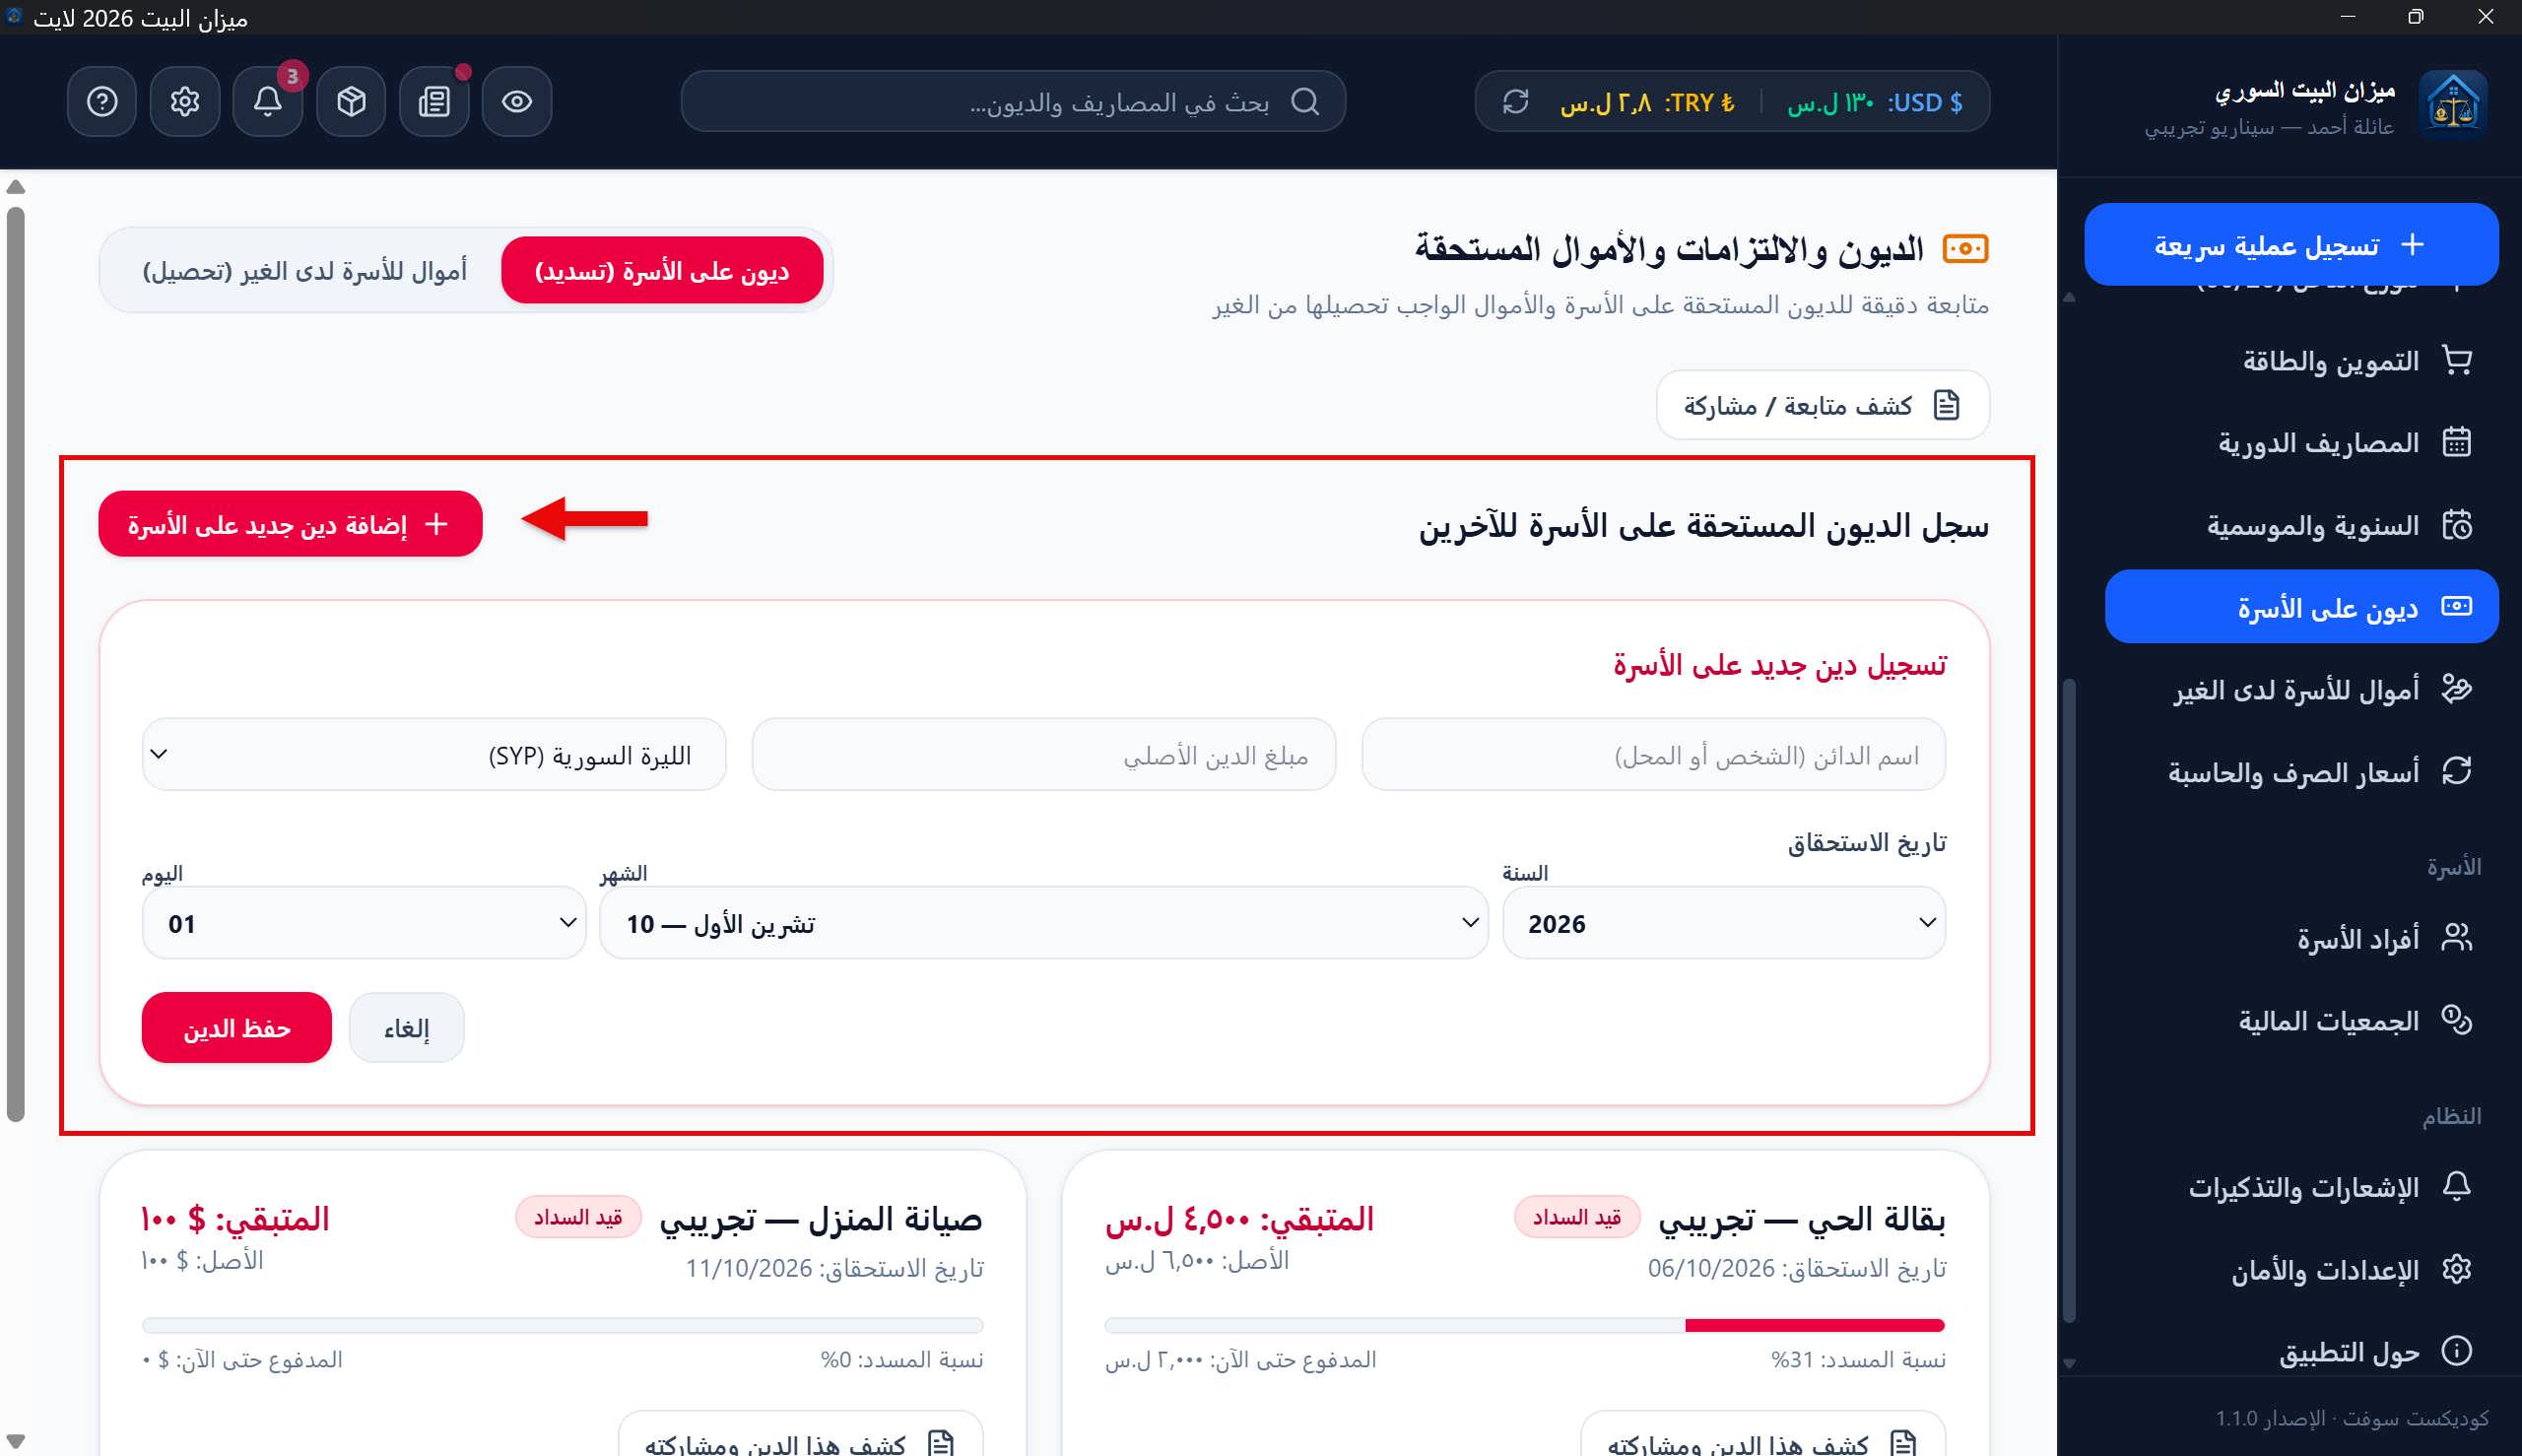Click the USD rate value ١٣٠ ل.س
Screen dimensions: 2522x1456
[x=1830, y=102]
